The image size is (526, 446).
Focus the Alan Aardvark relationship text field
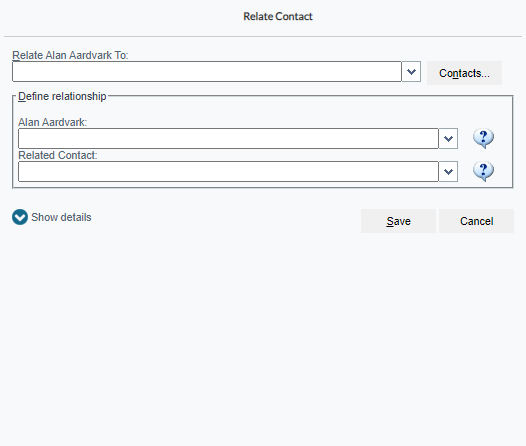228,138
